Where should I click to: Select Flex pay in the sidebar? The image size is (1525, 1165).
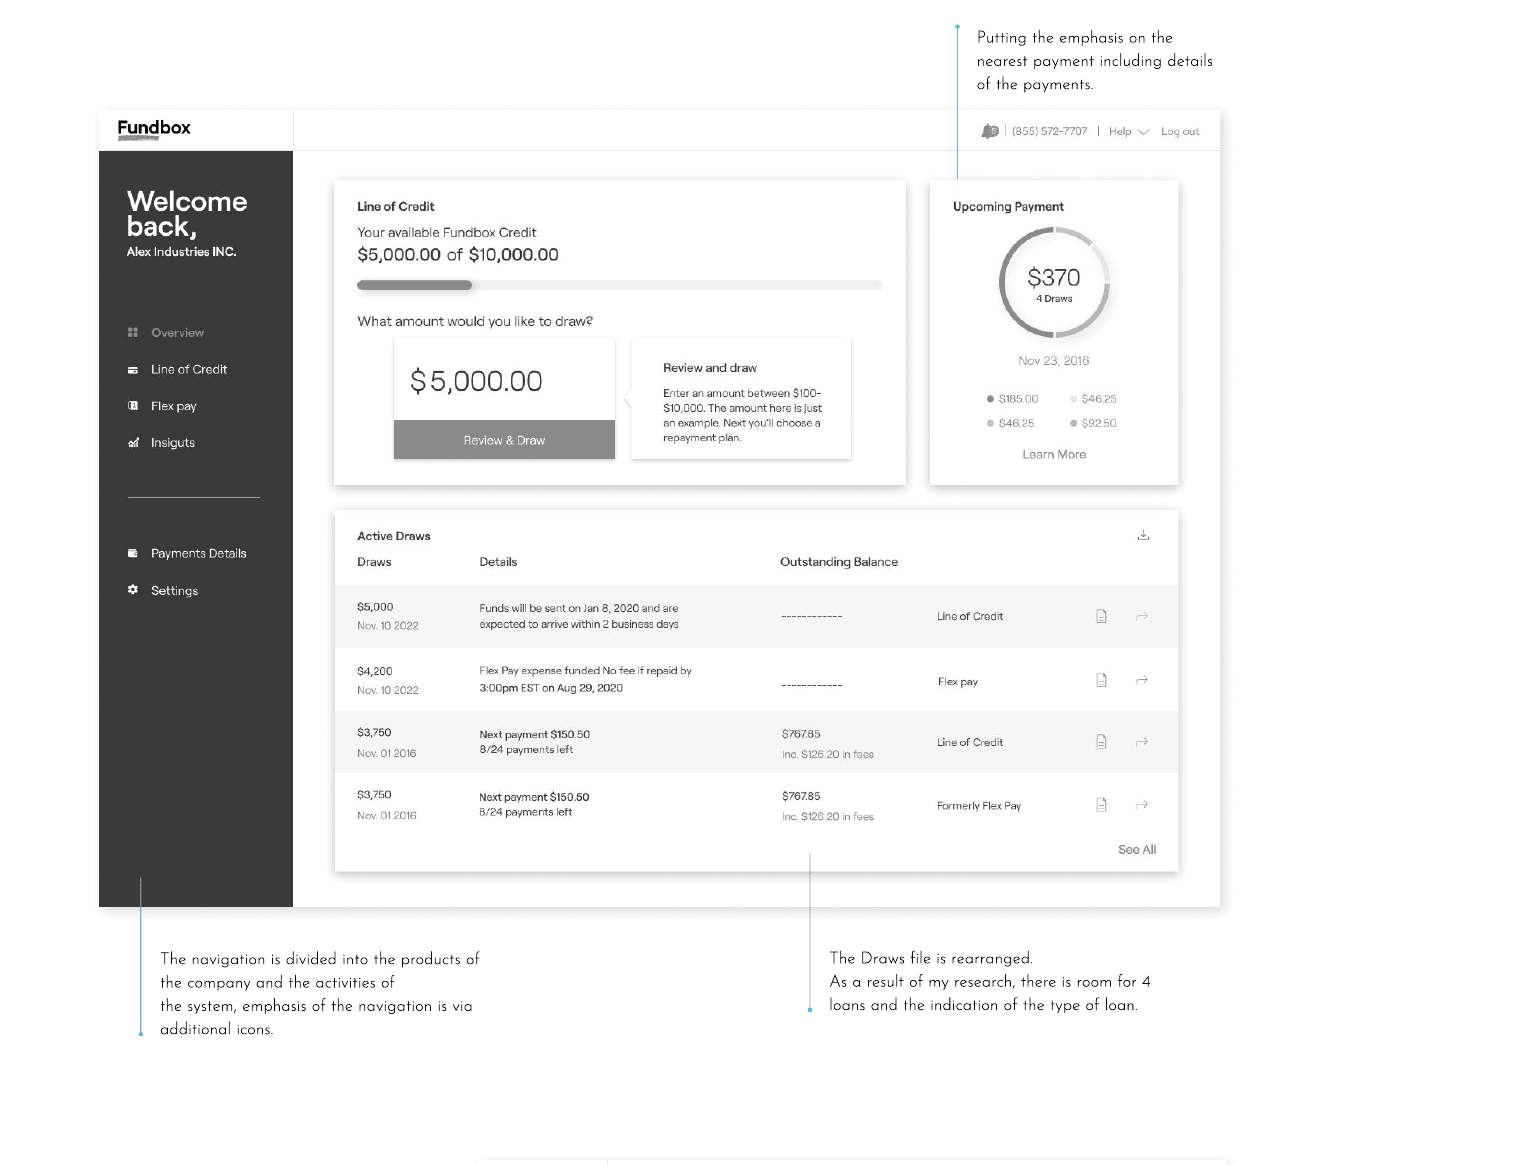173,406
